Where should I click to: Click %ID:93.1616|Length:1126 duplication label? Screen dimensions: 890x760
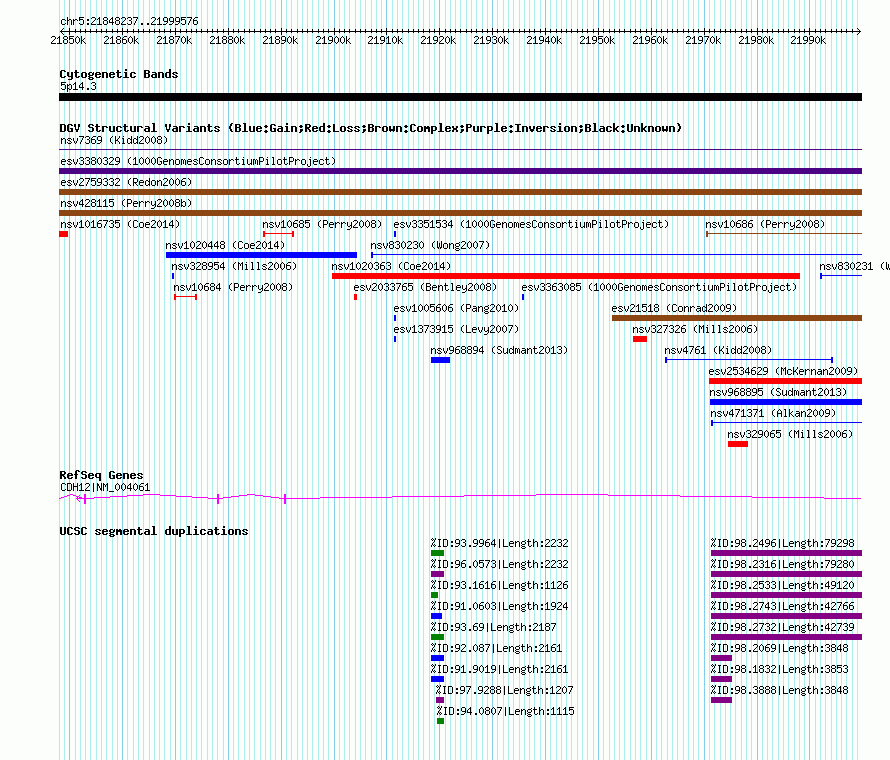coord(499,585)
